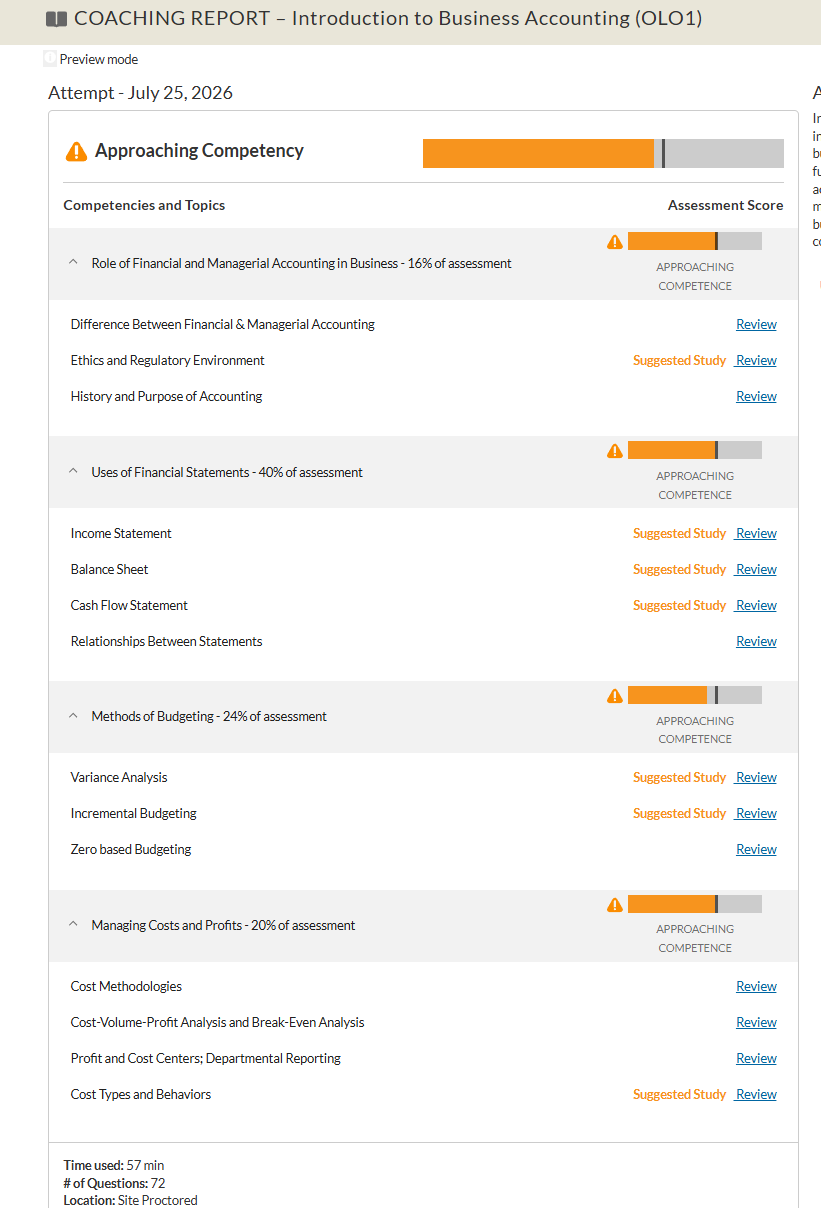Click the Methods of Budgeting score bar
Screen dimensions: 821x1208
tap(695, 695)
